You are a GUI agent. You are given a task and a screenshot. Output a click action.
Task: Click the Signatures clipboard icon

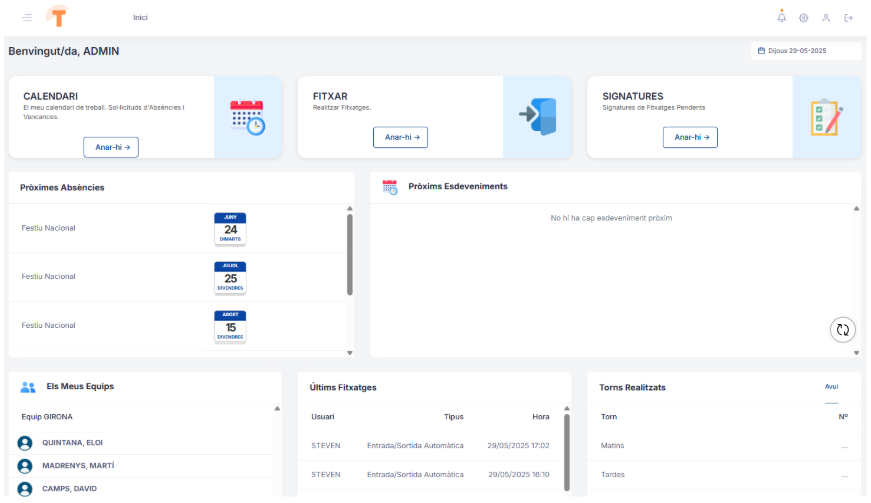tap(826, 117)
